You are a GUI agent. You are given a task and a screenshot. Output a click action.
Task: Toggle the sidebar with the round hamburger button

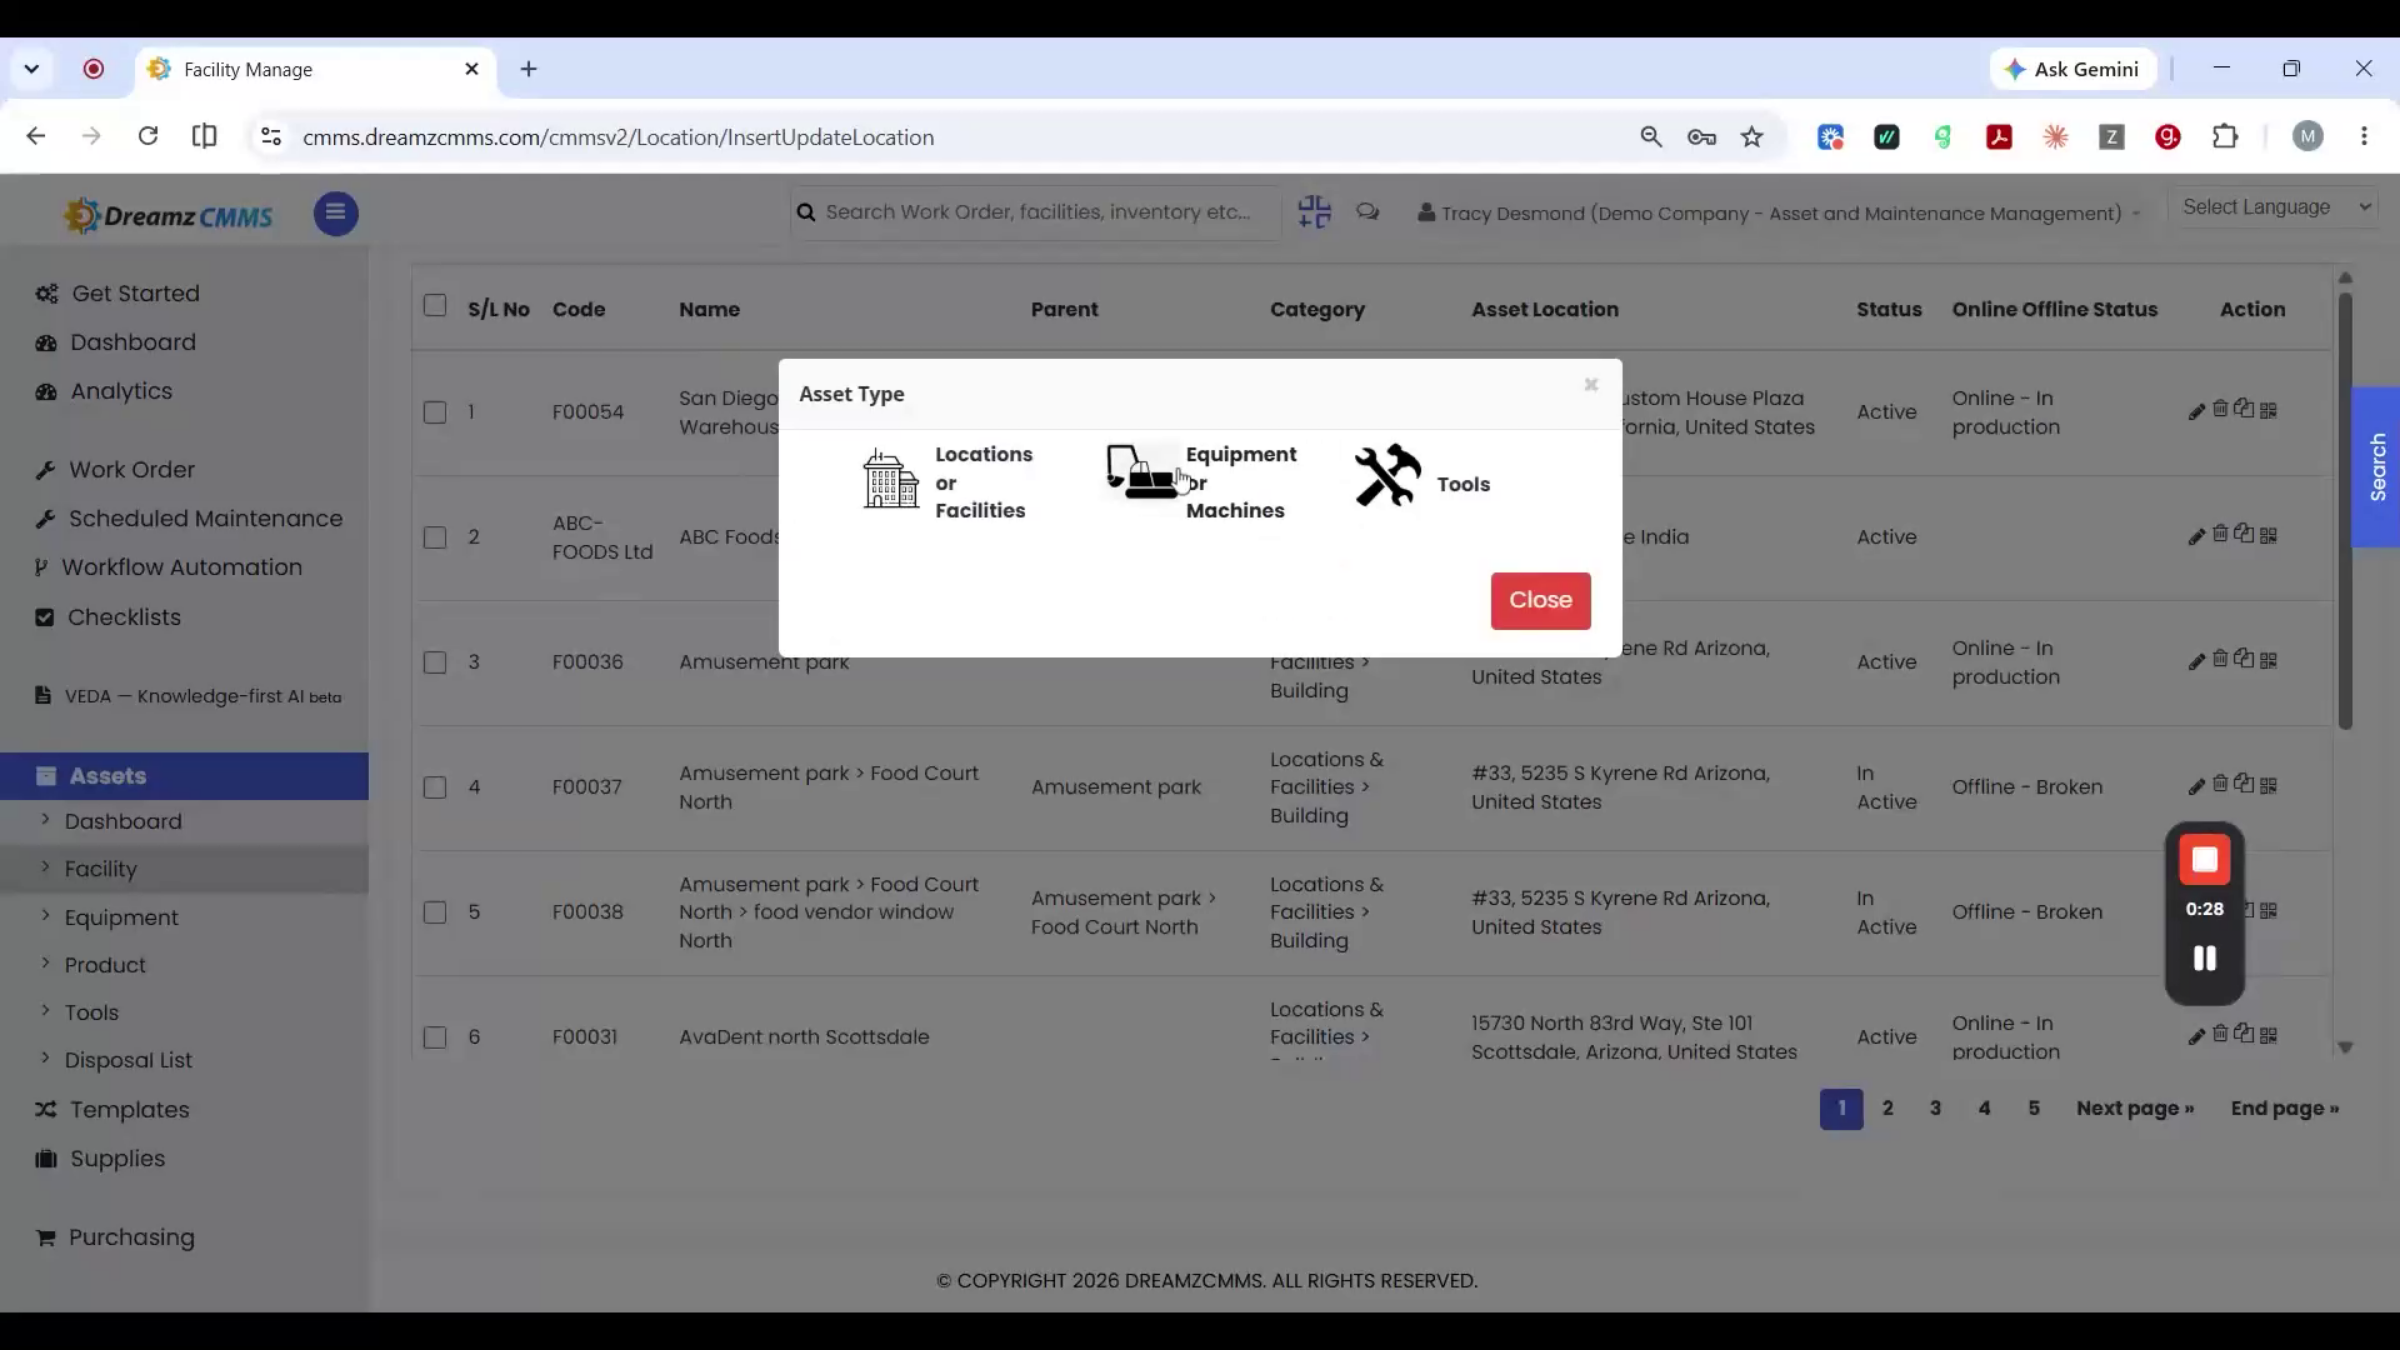point(336,213)
